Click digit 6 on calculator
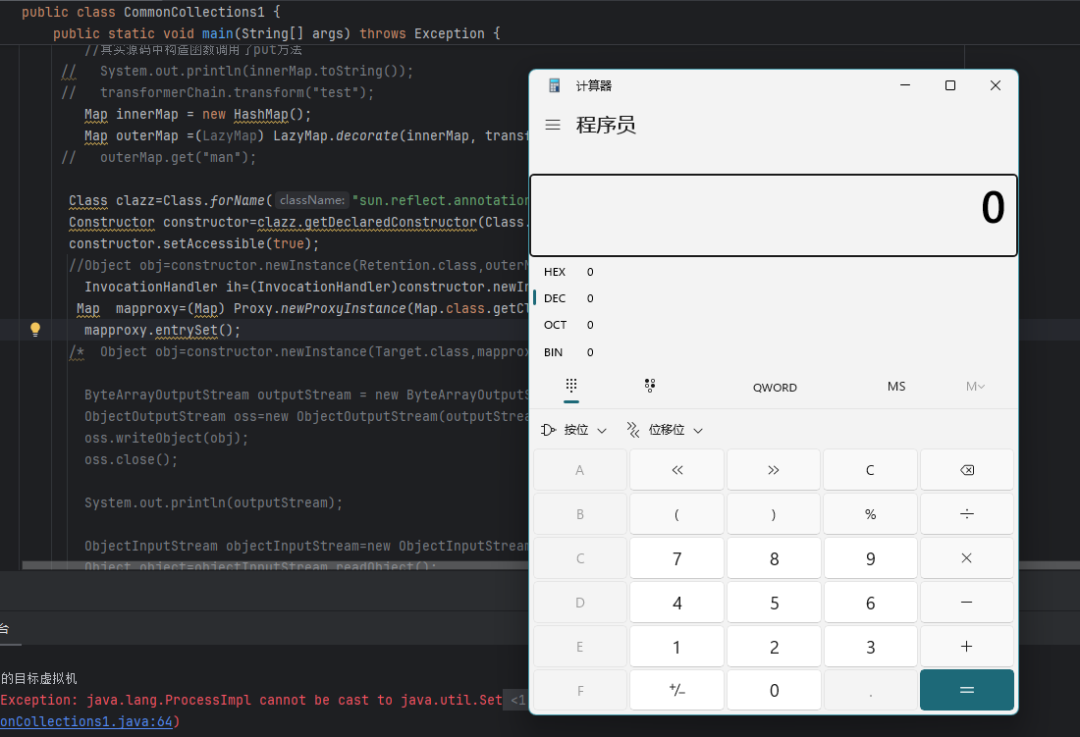 tap(870, 602)
